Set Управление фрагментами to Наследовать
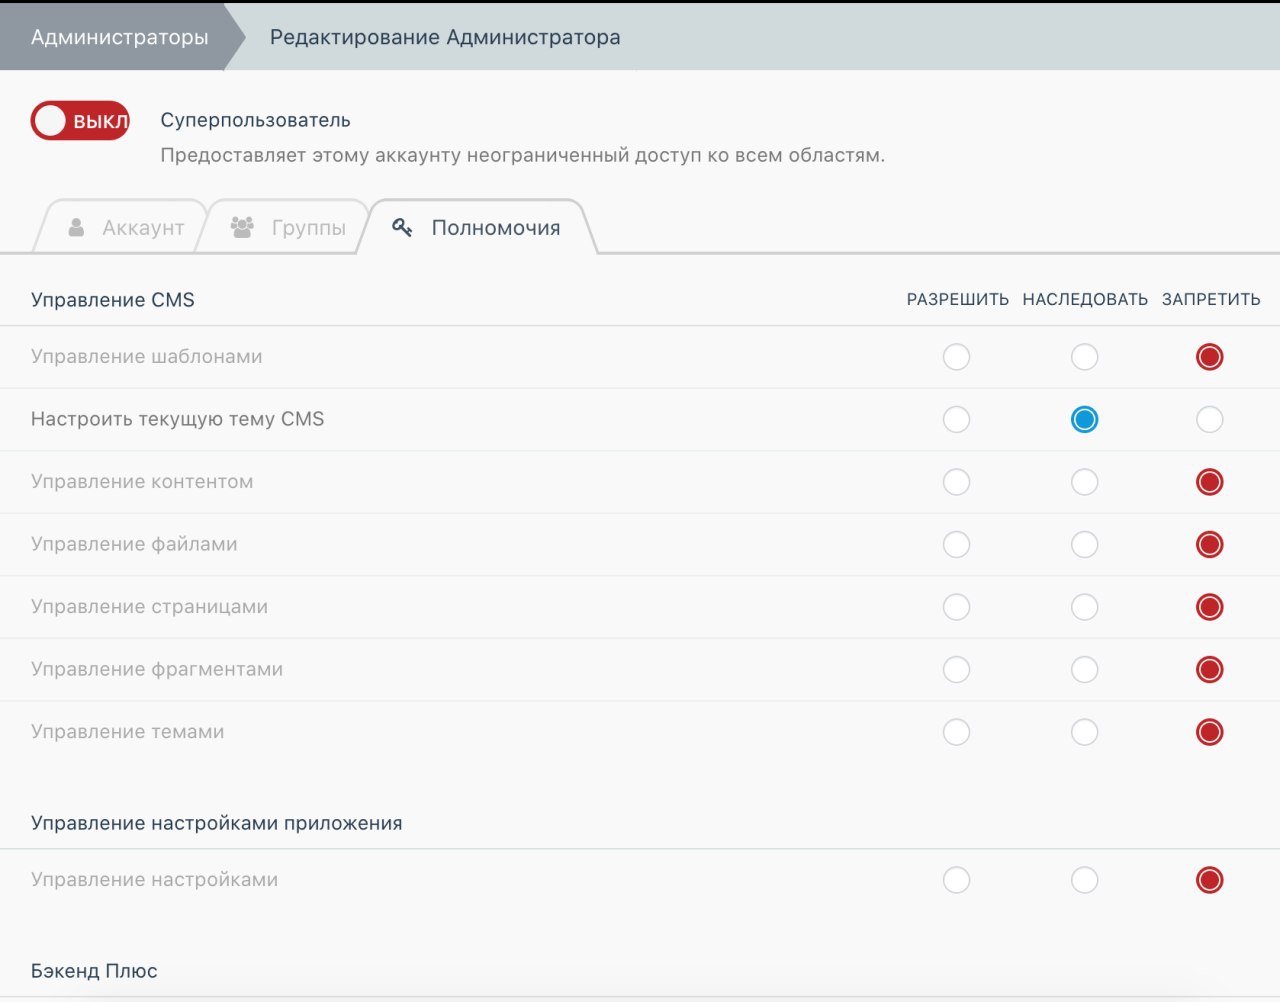The image size is (1280, 1002). 1084,670
